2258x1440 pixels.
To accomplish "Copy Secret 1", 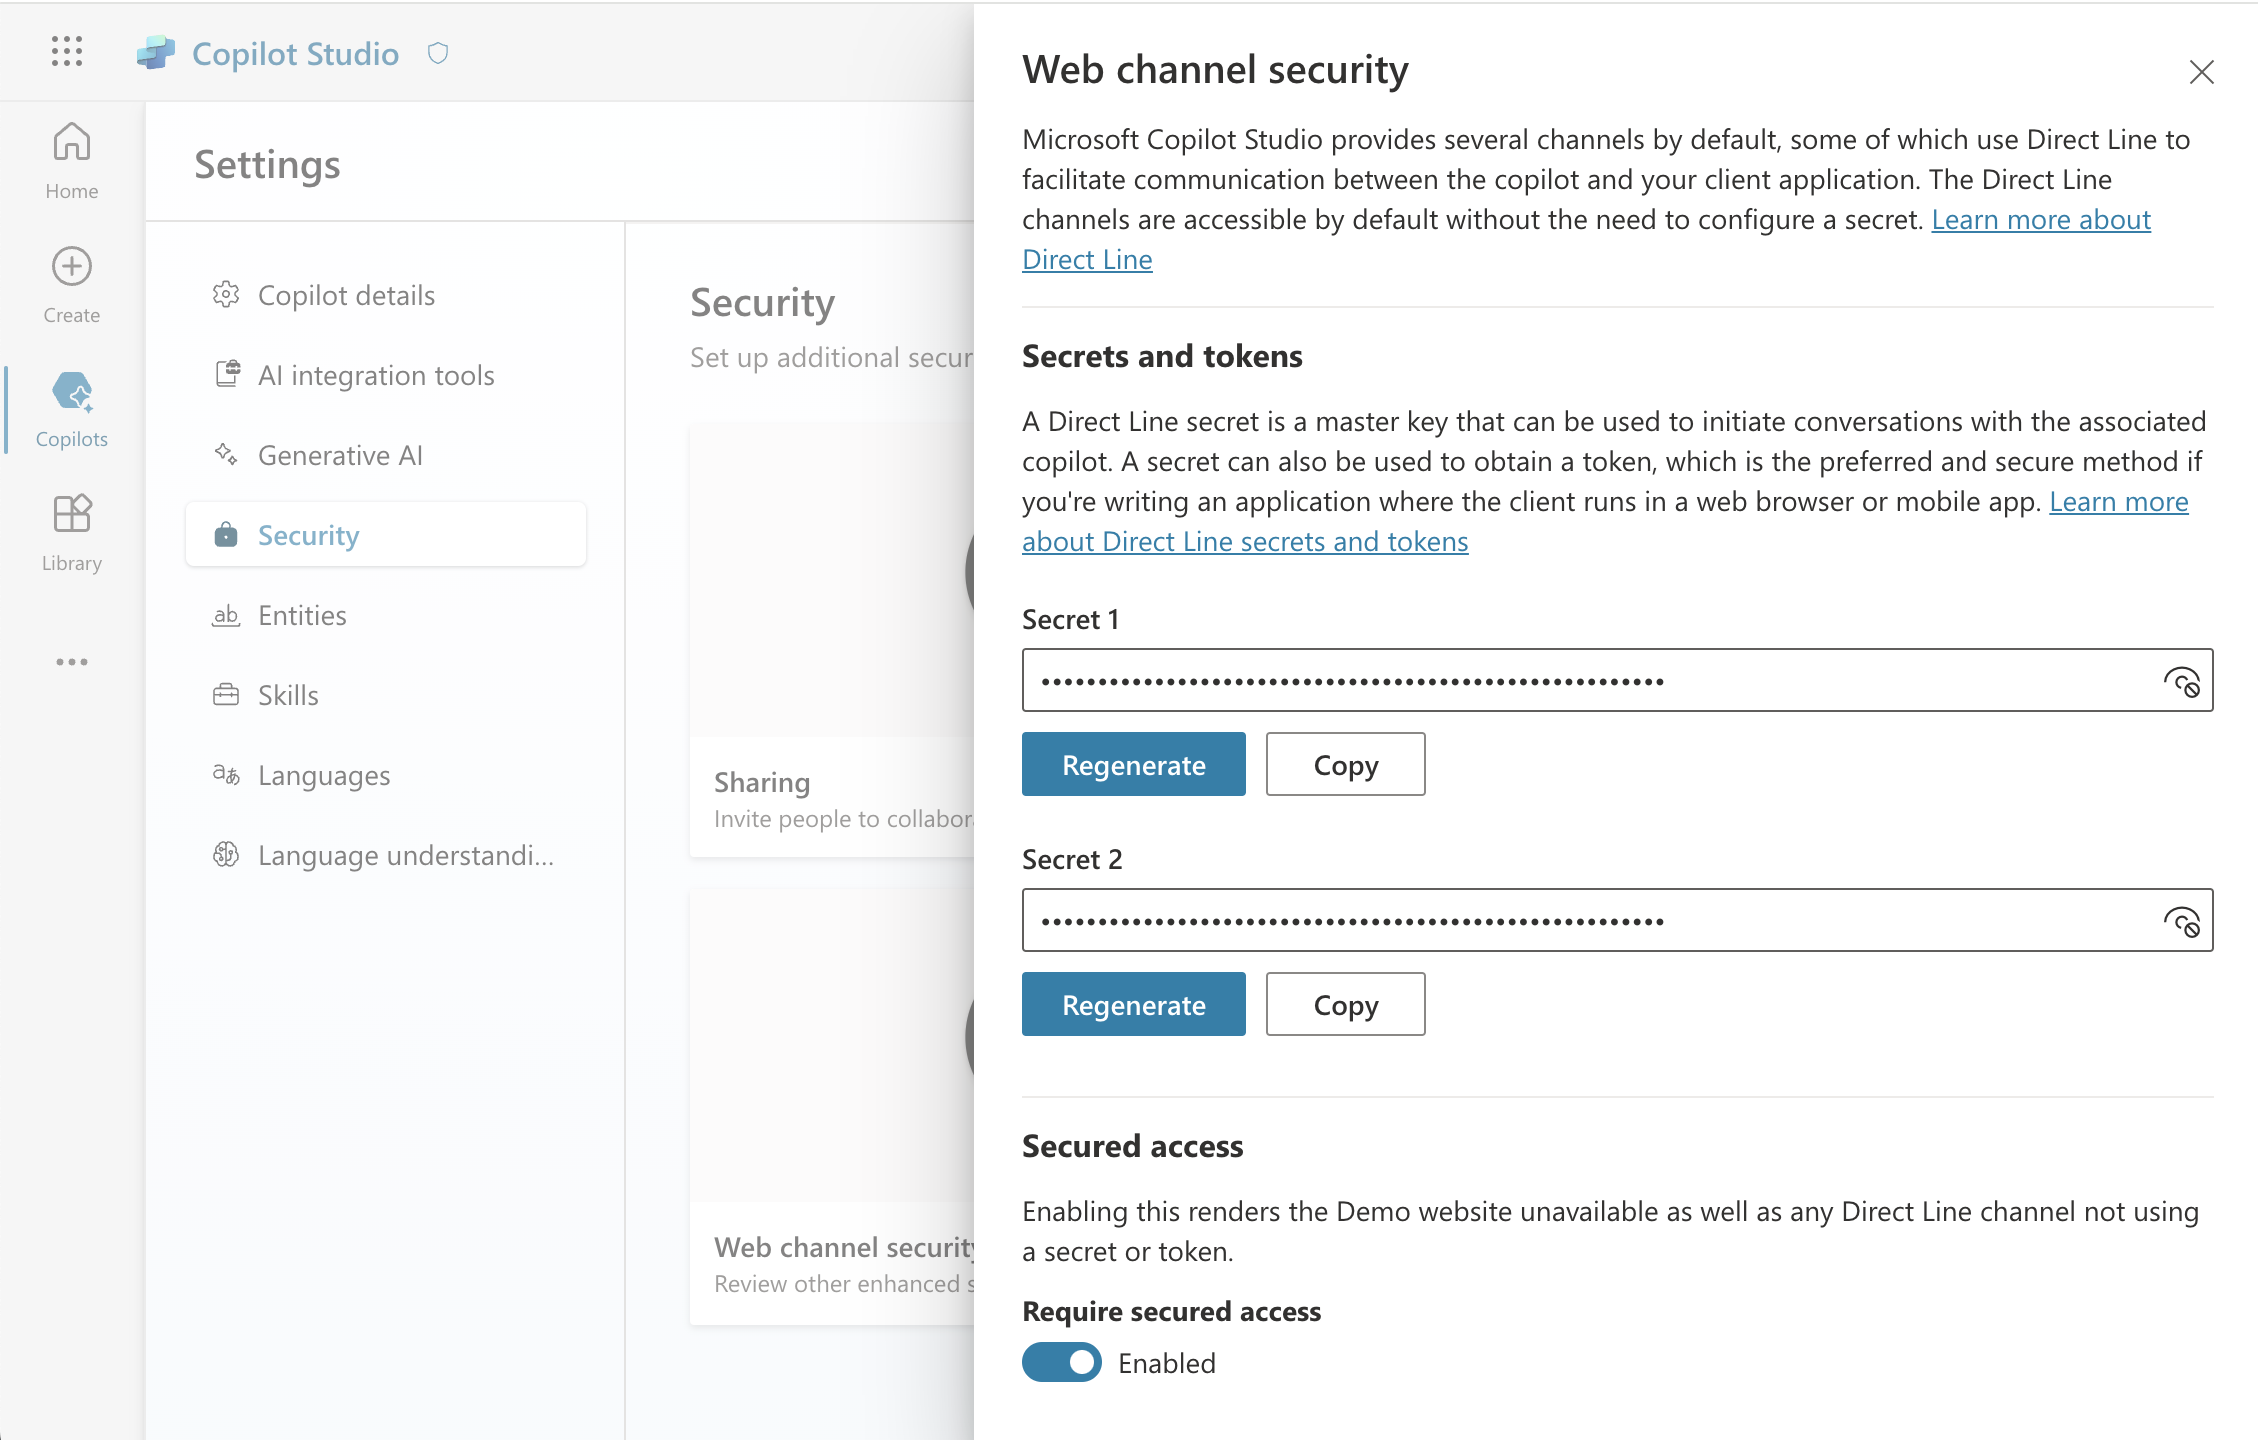I will (1346, 764).
